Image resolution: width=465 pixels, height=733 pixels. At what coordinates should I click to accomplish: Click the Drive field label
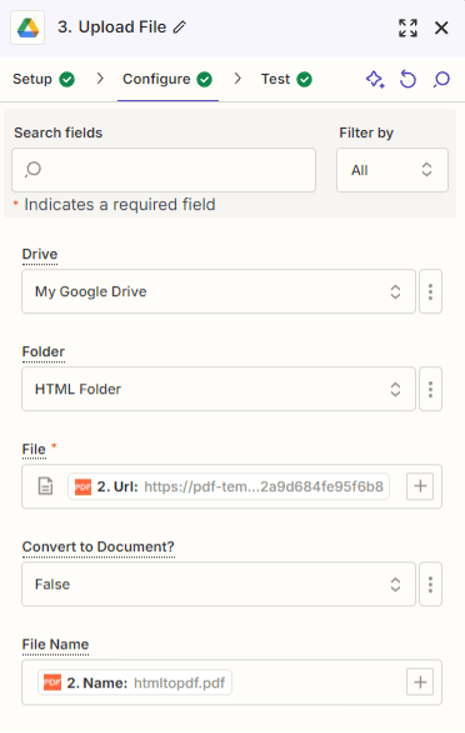click(40, 254)
